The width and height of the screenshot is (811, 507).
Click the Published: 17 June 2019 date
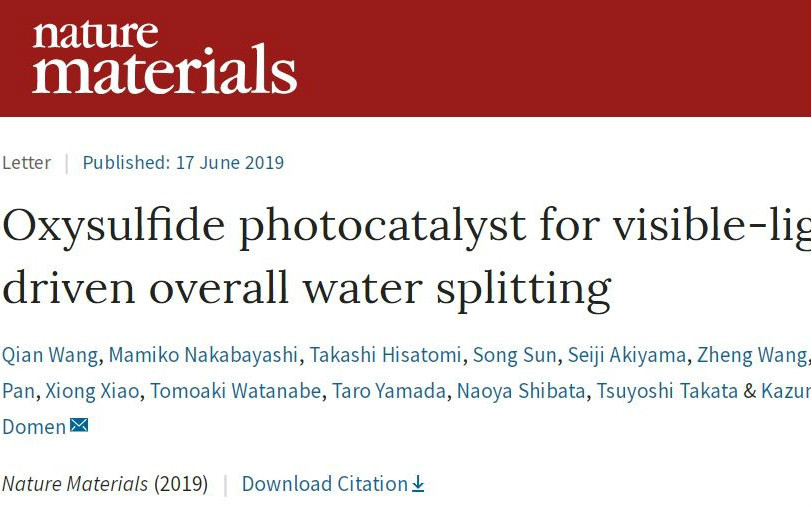tap(183, 162)
